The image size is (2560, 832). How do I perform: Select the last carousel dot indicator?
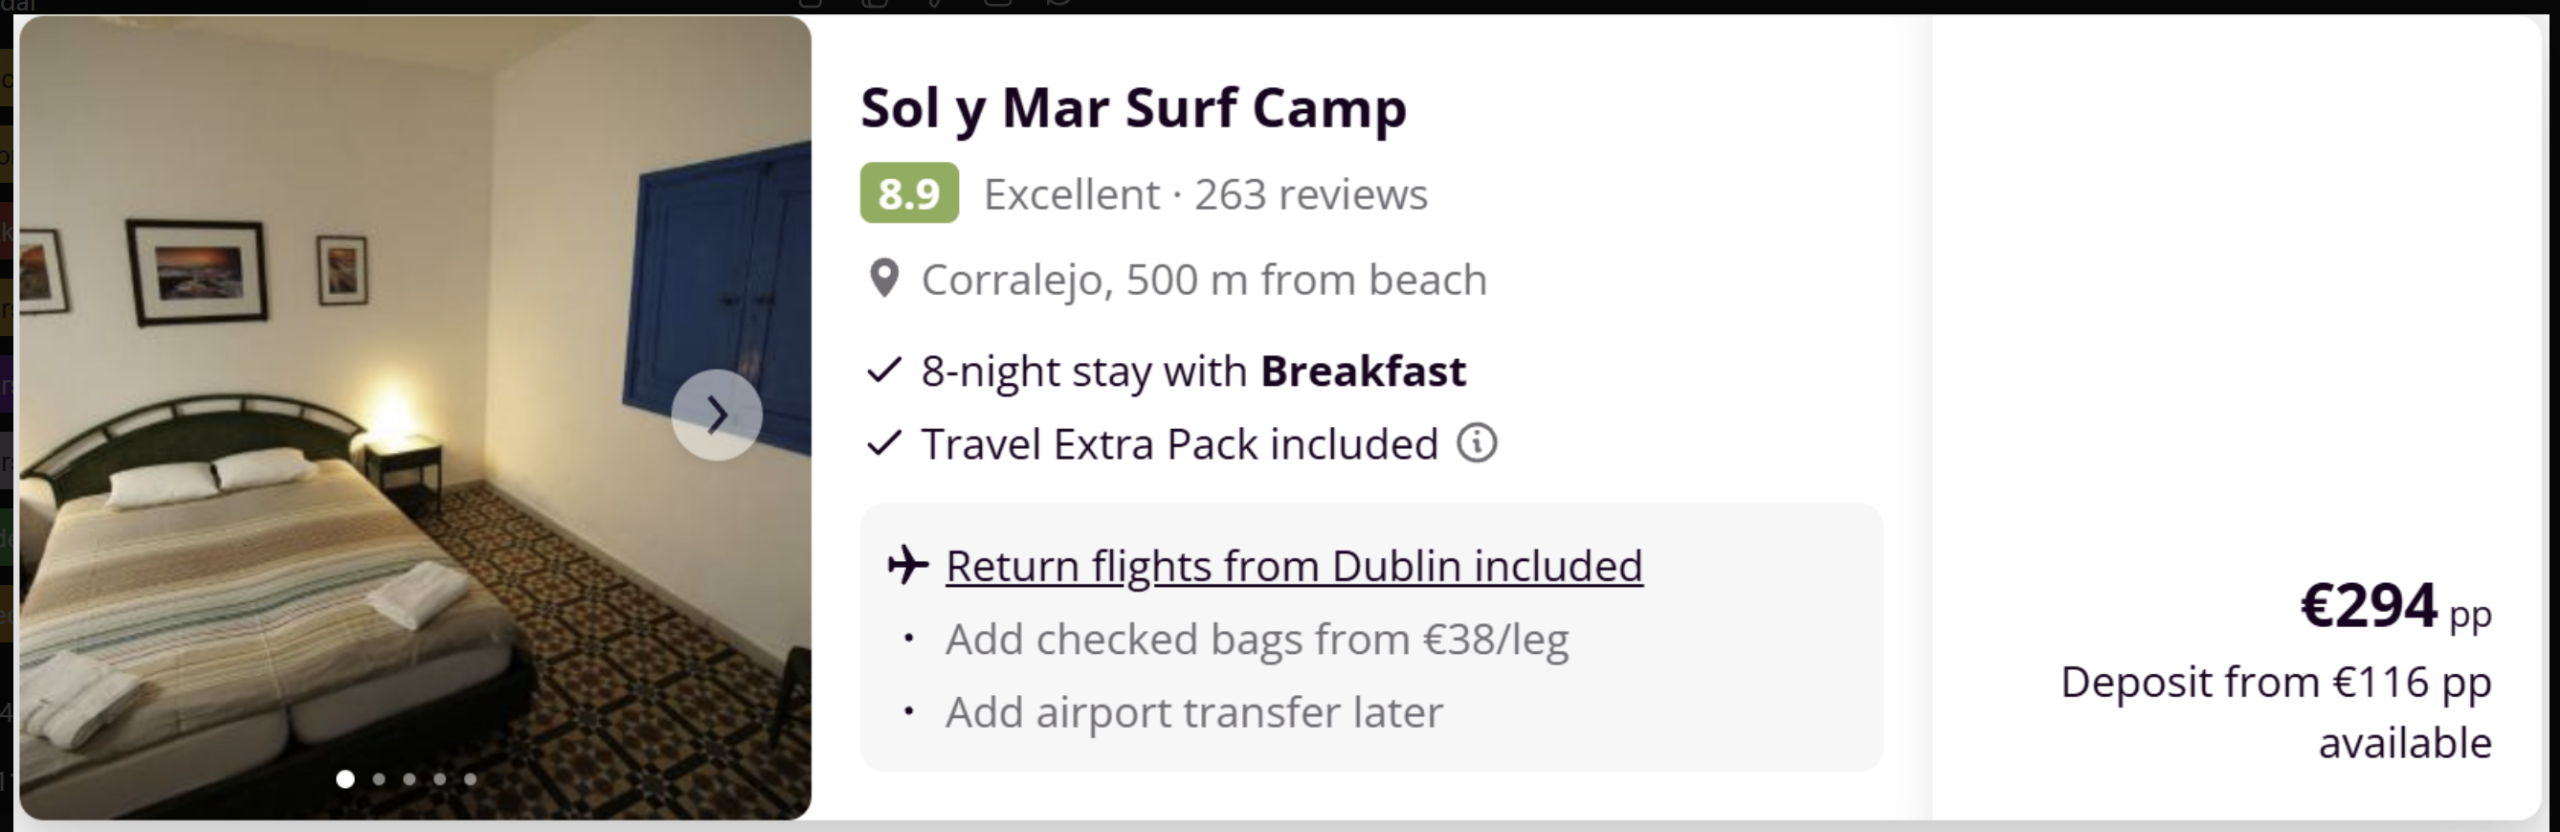(x=471, y=778)
